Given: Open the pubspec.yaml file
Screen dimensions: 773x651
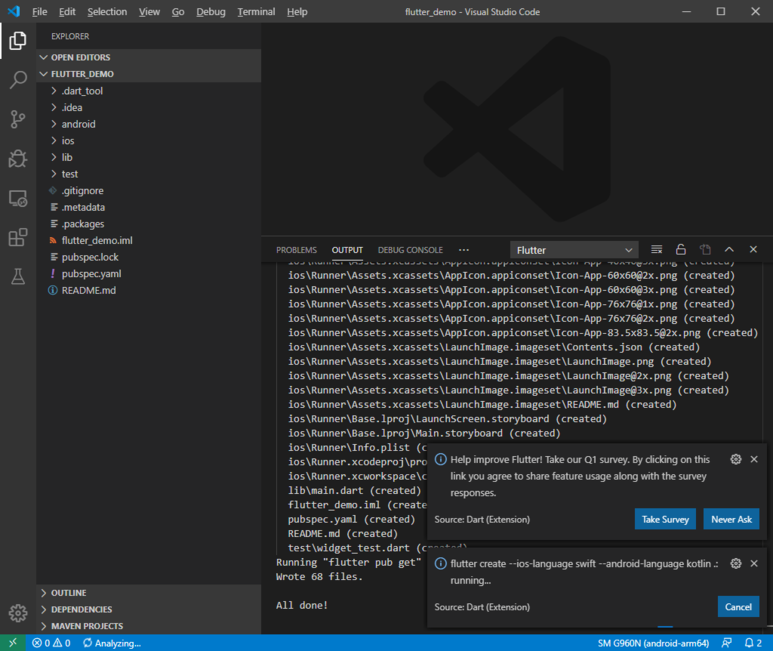Looking at the screenshot, I should point(149,274).
